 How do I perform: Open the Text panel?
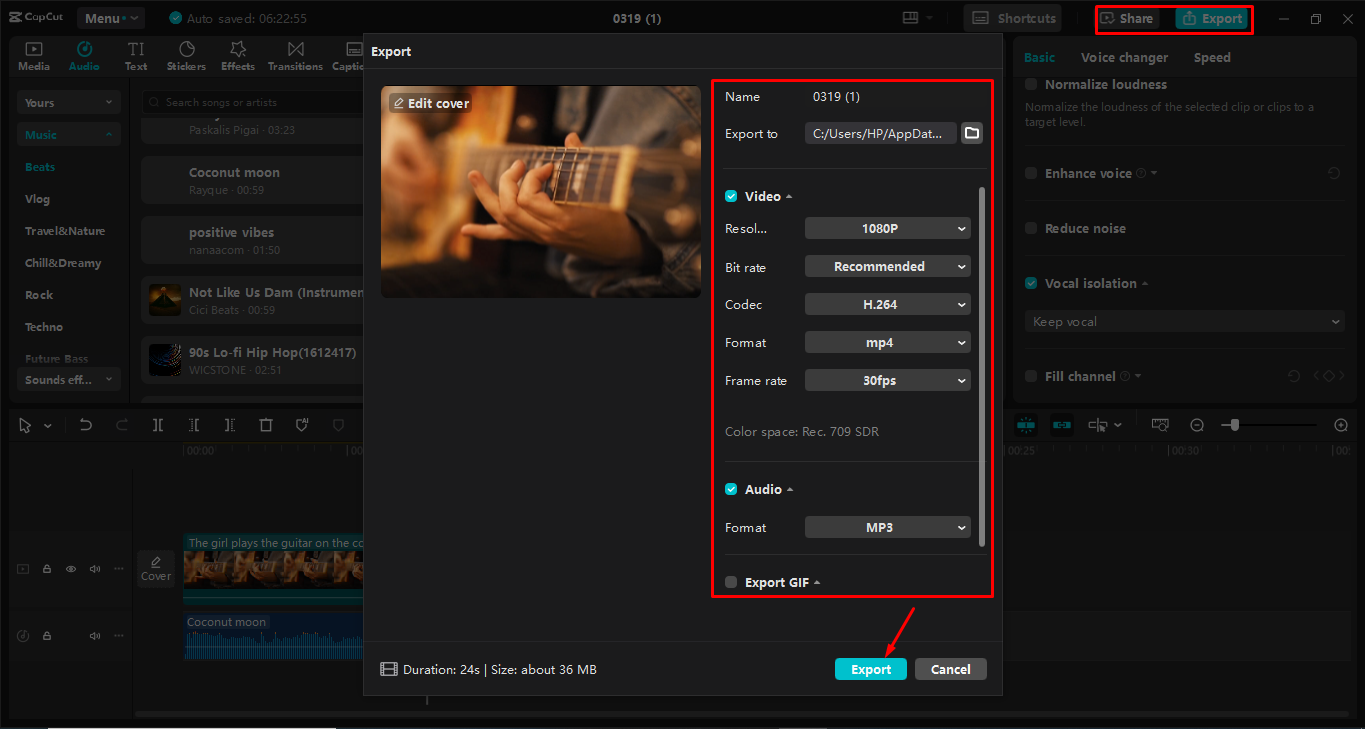coord(136,56)
